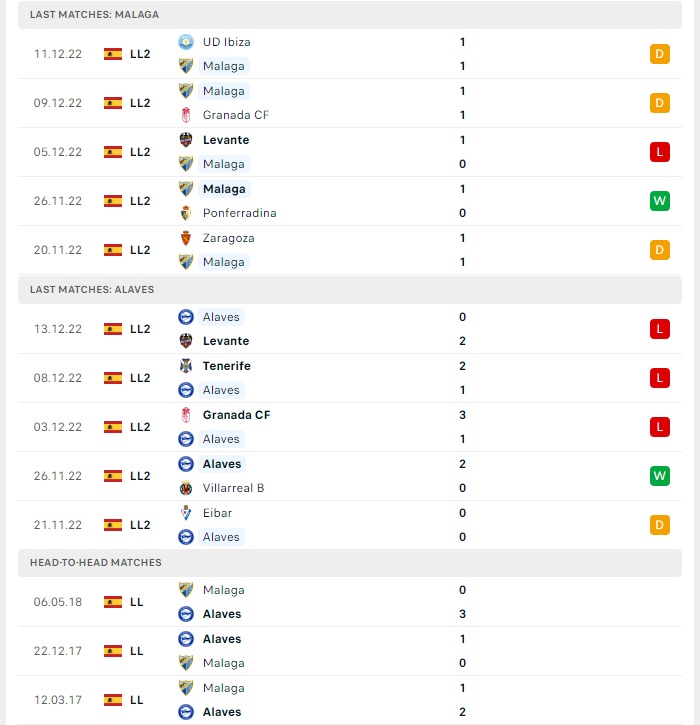Open the 22.12.17 Alaves vs Malaga match

coord(350,651)
